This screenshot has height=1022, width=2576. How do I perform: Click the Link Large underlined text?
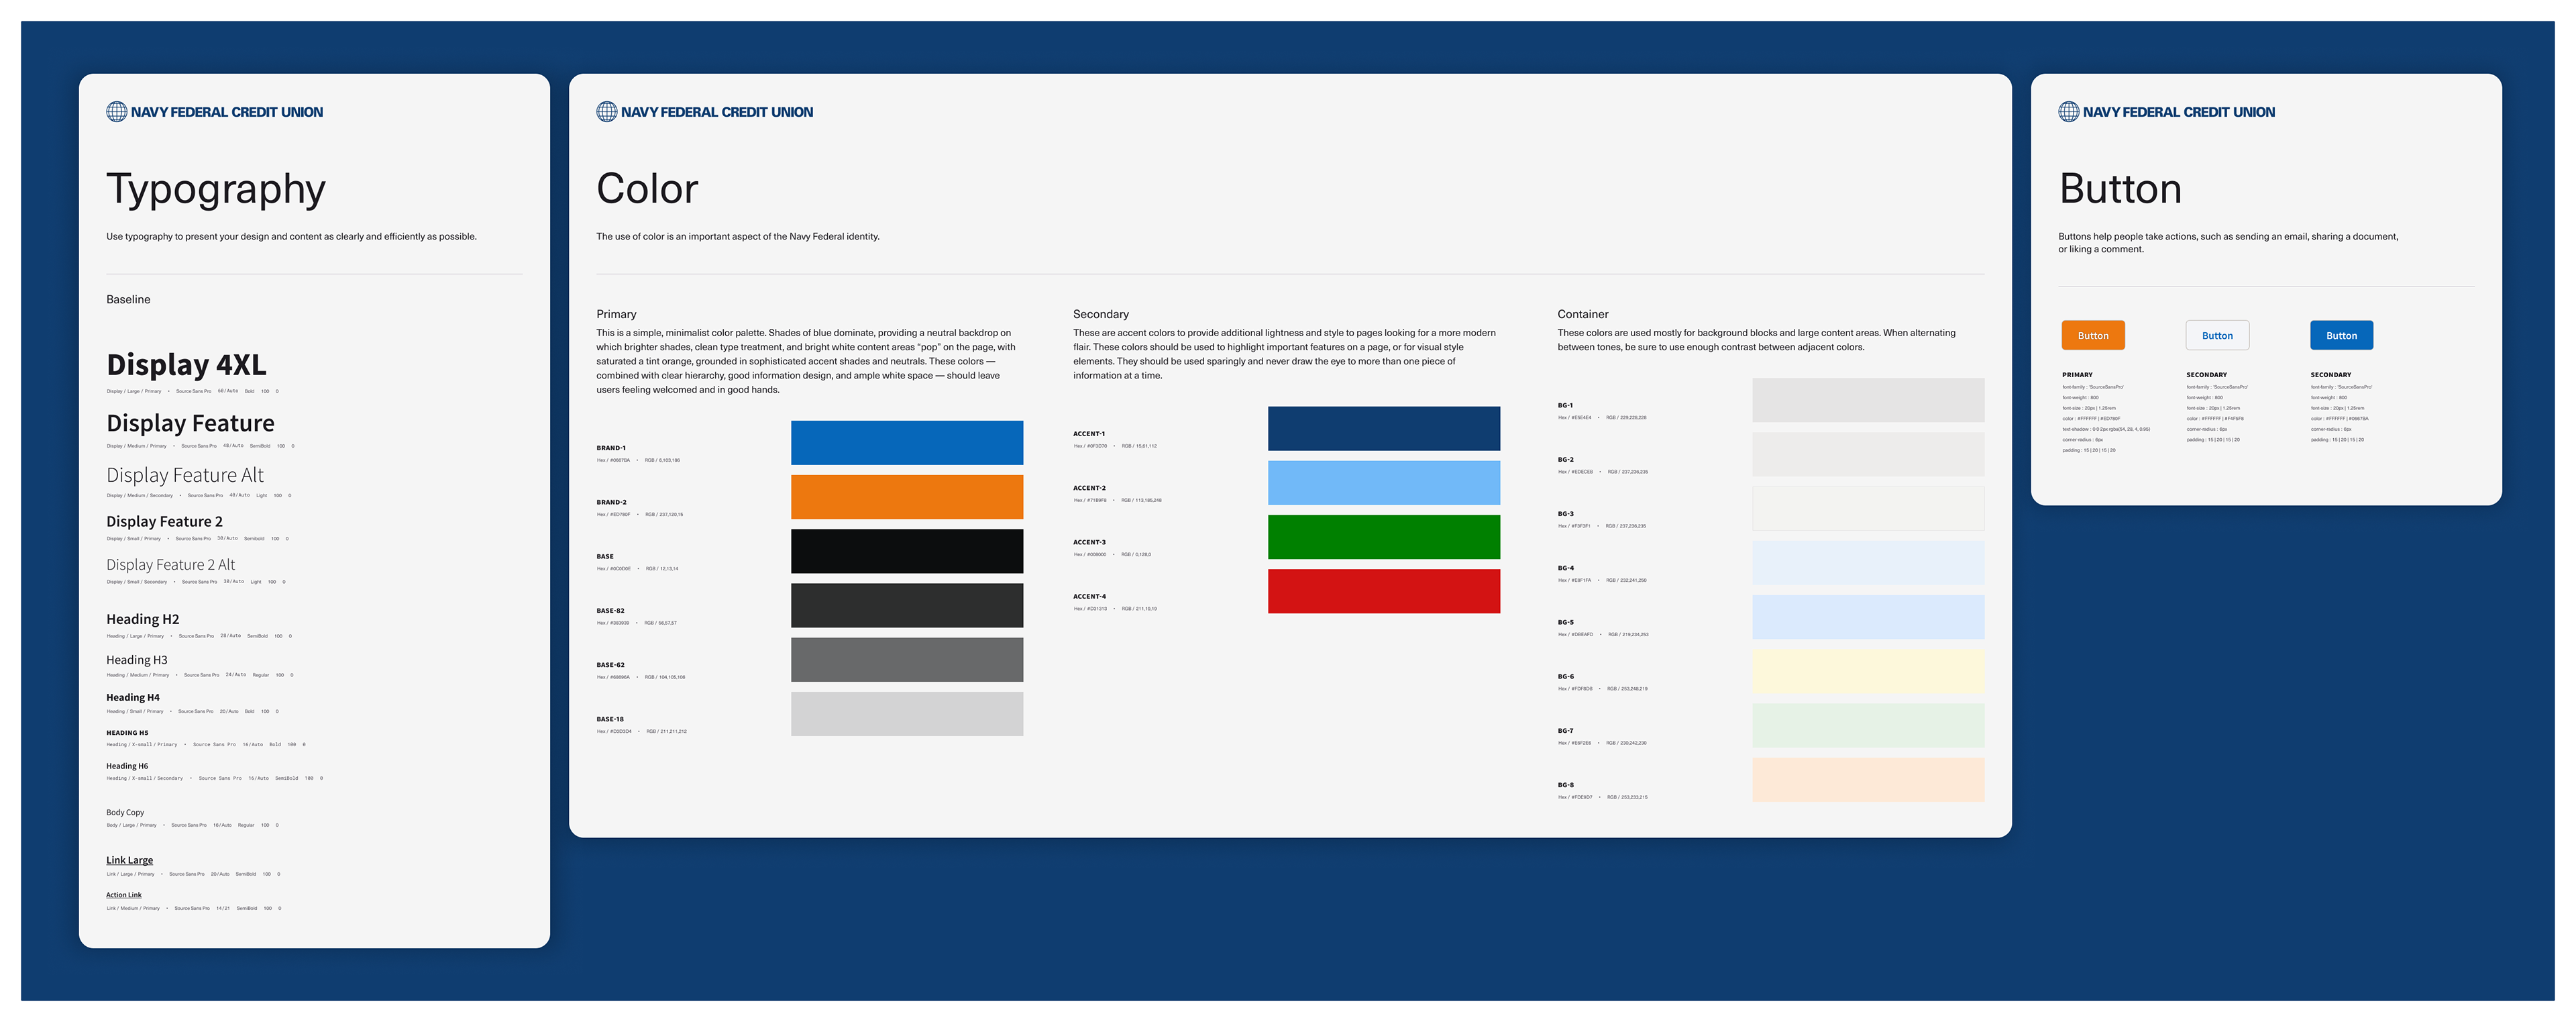(130, 860)
